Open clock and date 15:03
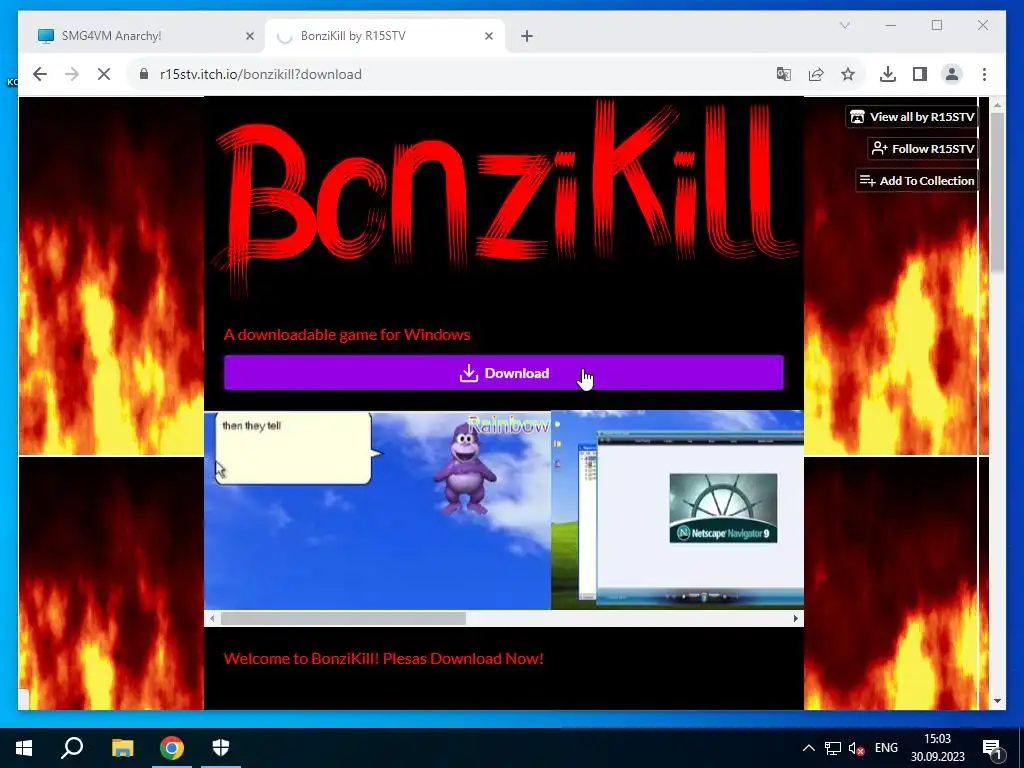The width and height of the screenshot is (1024, 768). (938, 748)
